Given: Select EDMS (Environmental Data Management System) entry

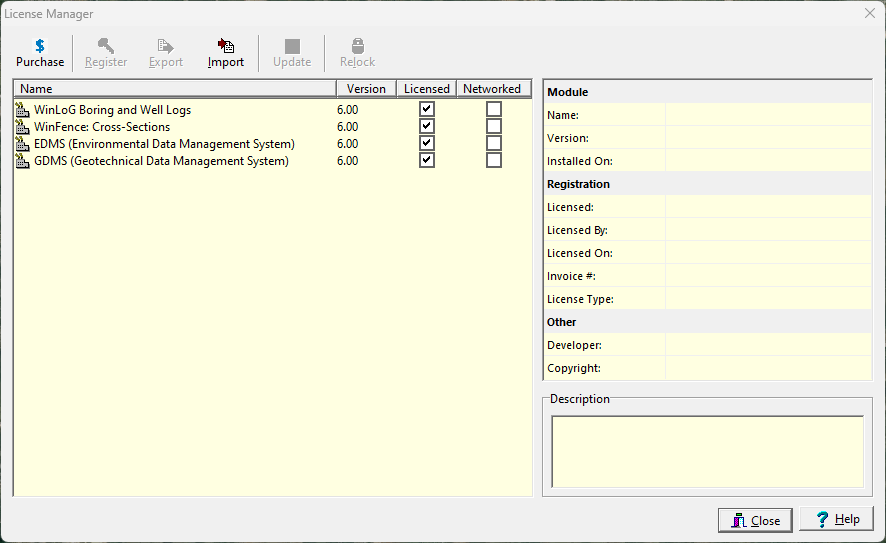Looking at the screenshot, I should [x=164, y=144].
